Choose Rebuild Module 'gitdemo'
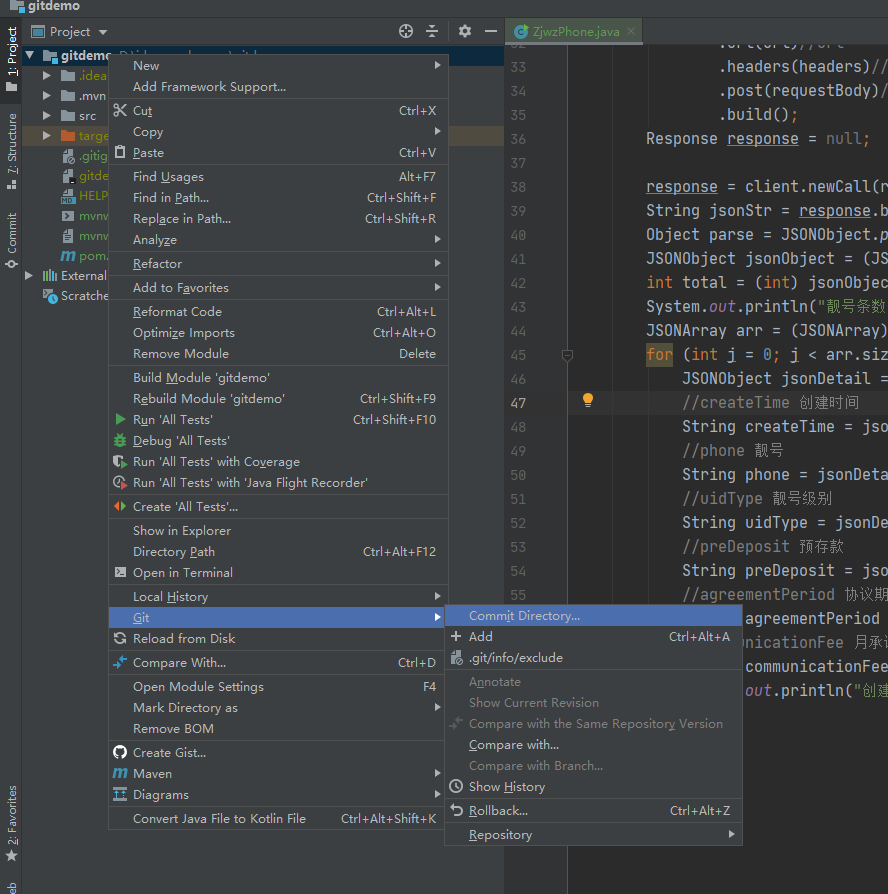 (278, 399)
